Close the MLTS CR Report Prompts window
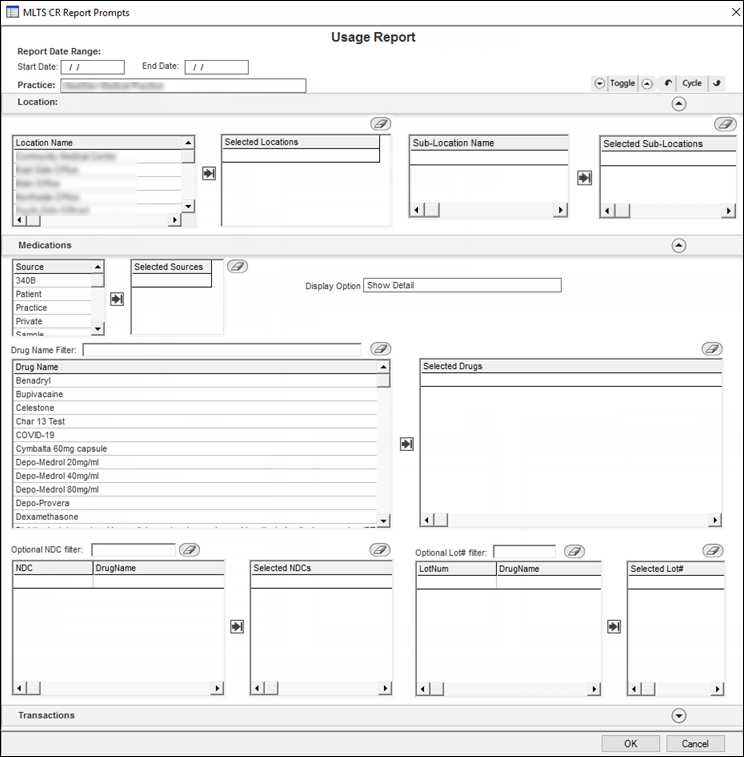 tap(736, 12)
